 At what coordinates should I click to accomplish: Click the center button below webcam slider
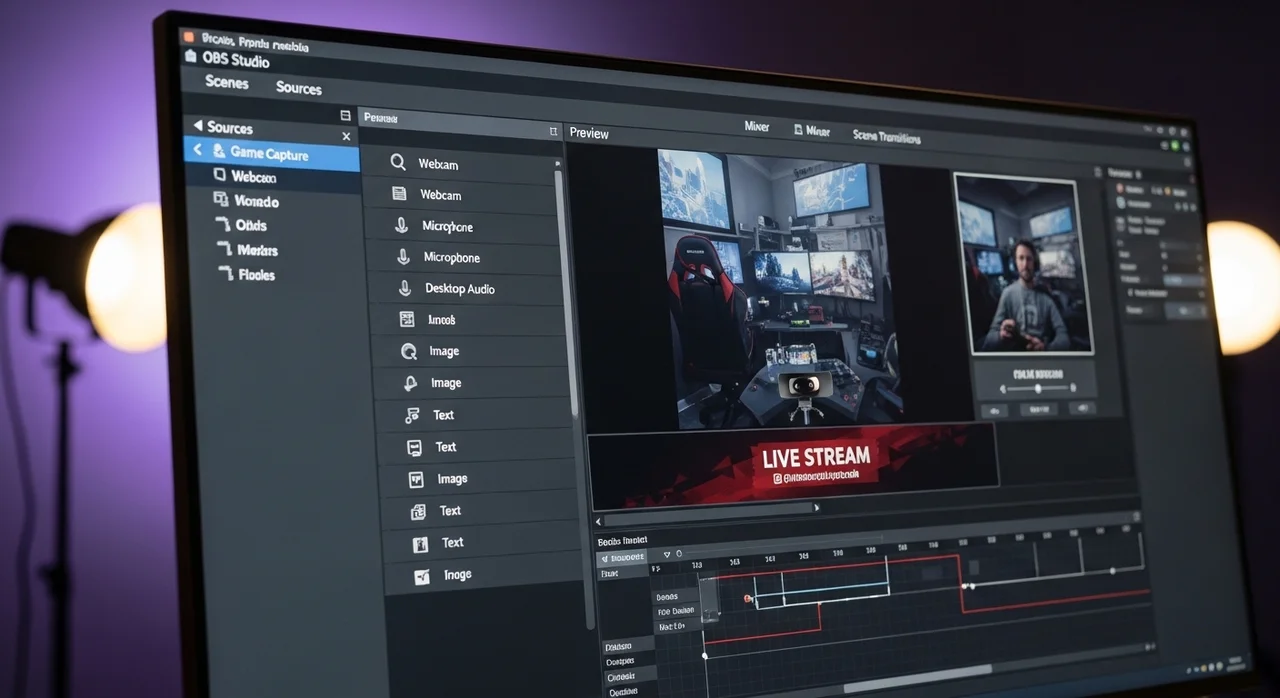1037,408
